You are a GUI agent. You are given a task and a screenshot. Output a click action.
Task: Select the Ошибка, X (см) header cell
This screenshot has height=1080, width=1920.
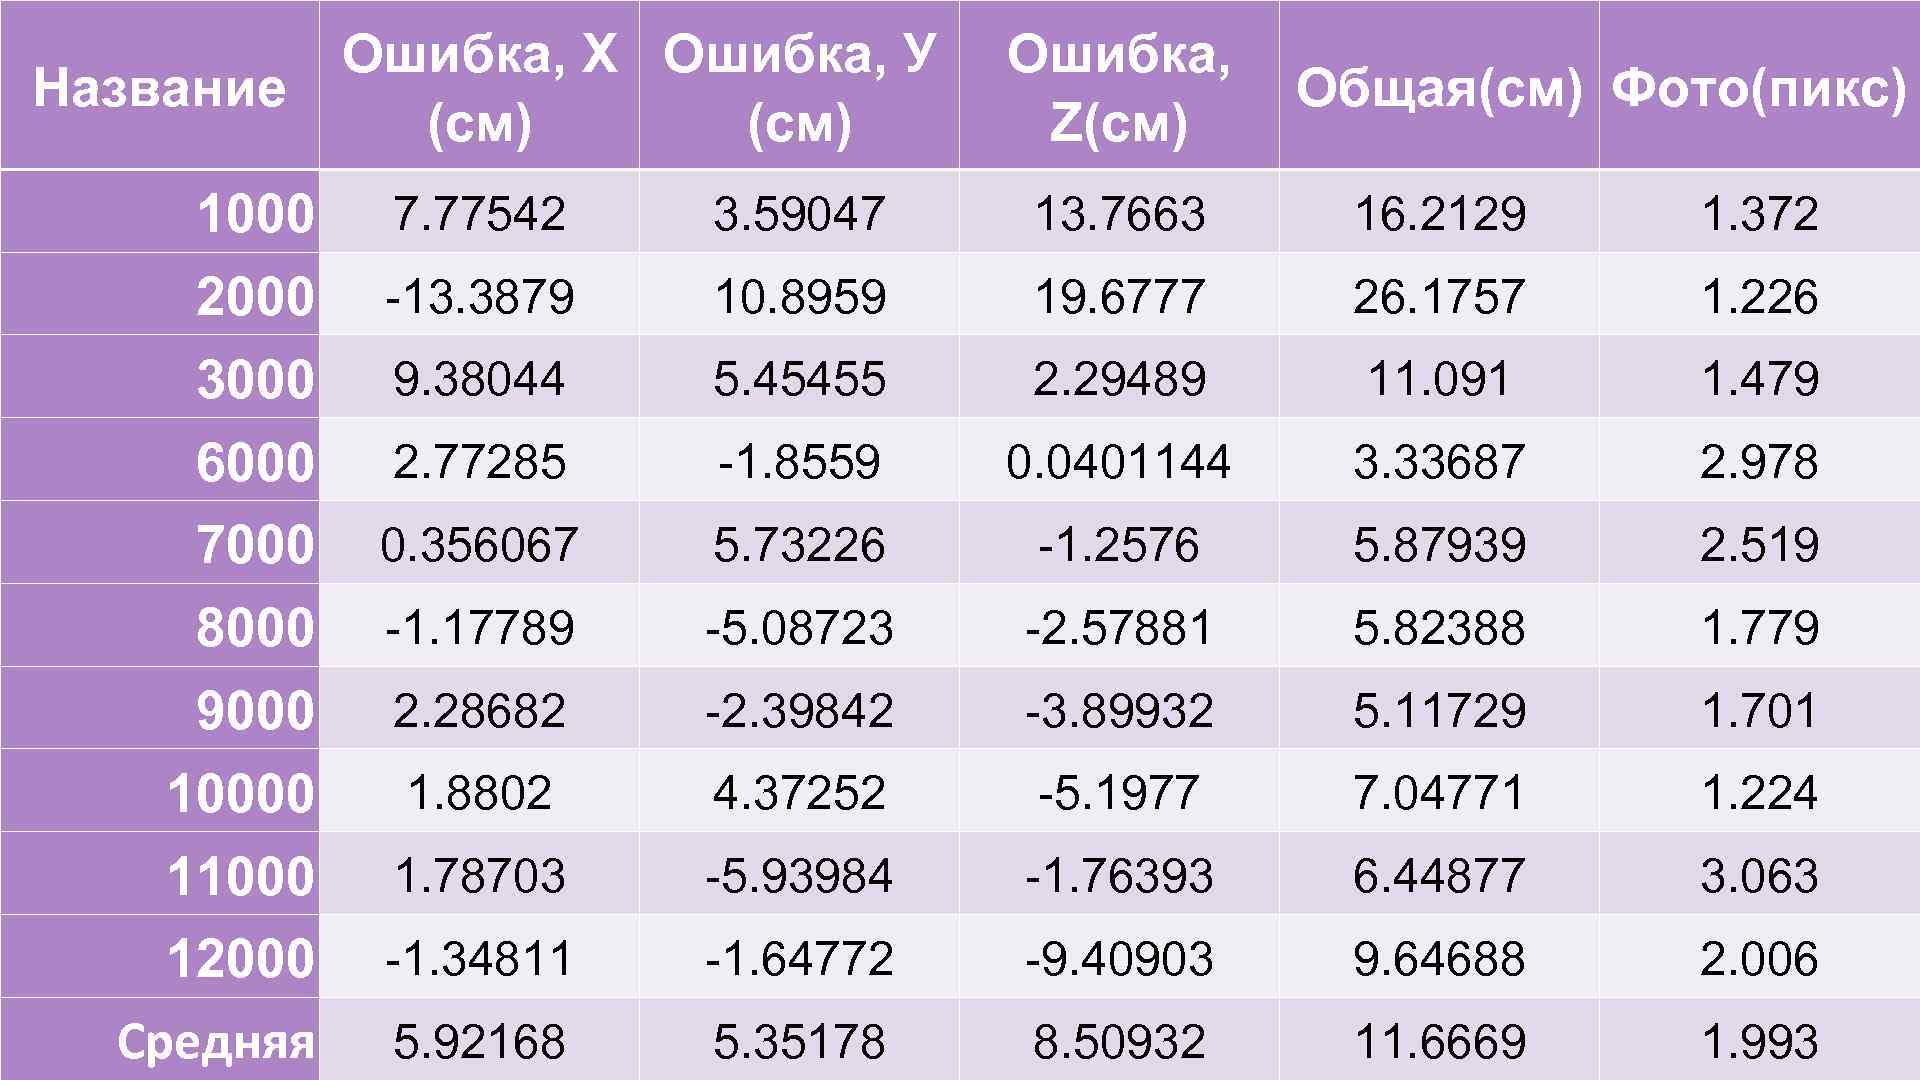[x=479, y=87]
